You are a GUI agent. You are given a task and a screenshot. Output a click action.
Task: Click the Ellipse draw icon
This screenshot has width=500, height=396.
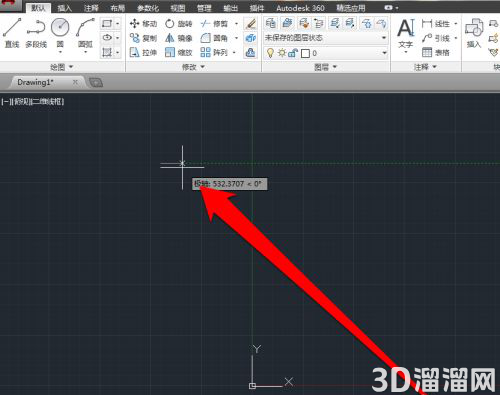coord(107,38)
